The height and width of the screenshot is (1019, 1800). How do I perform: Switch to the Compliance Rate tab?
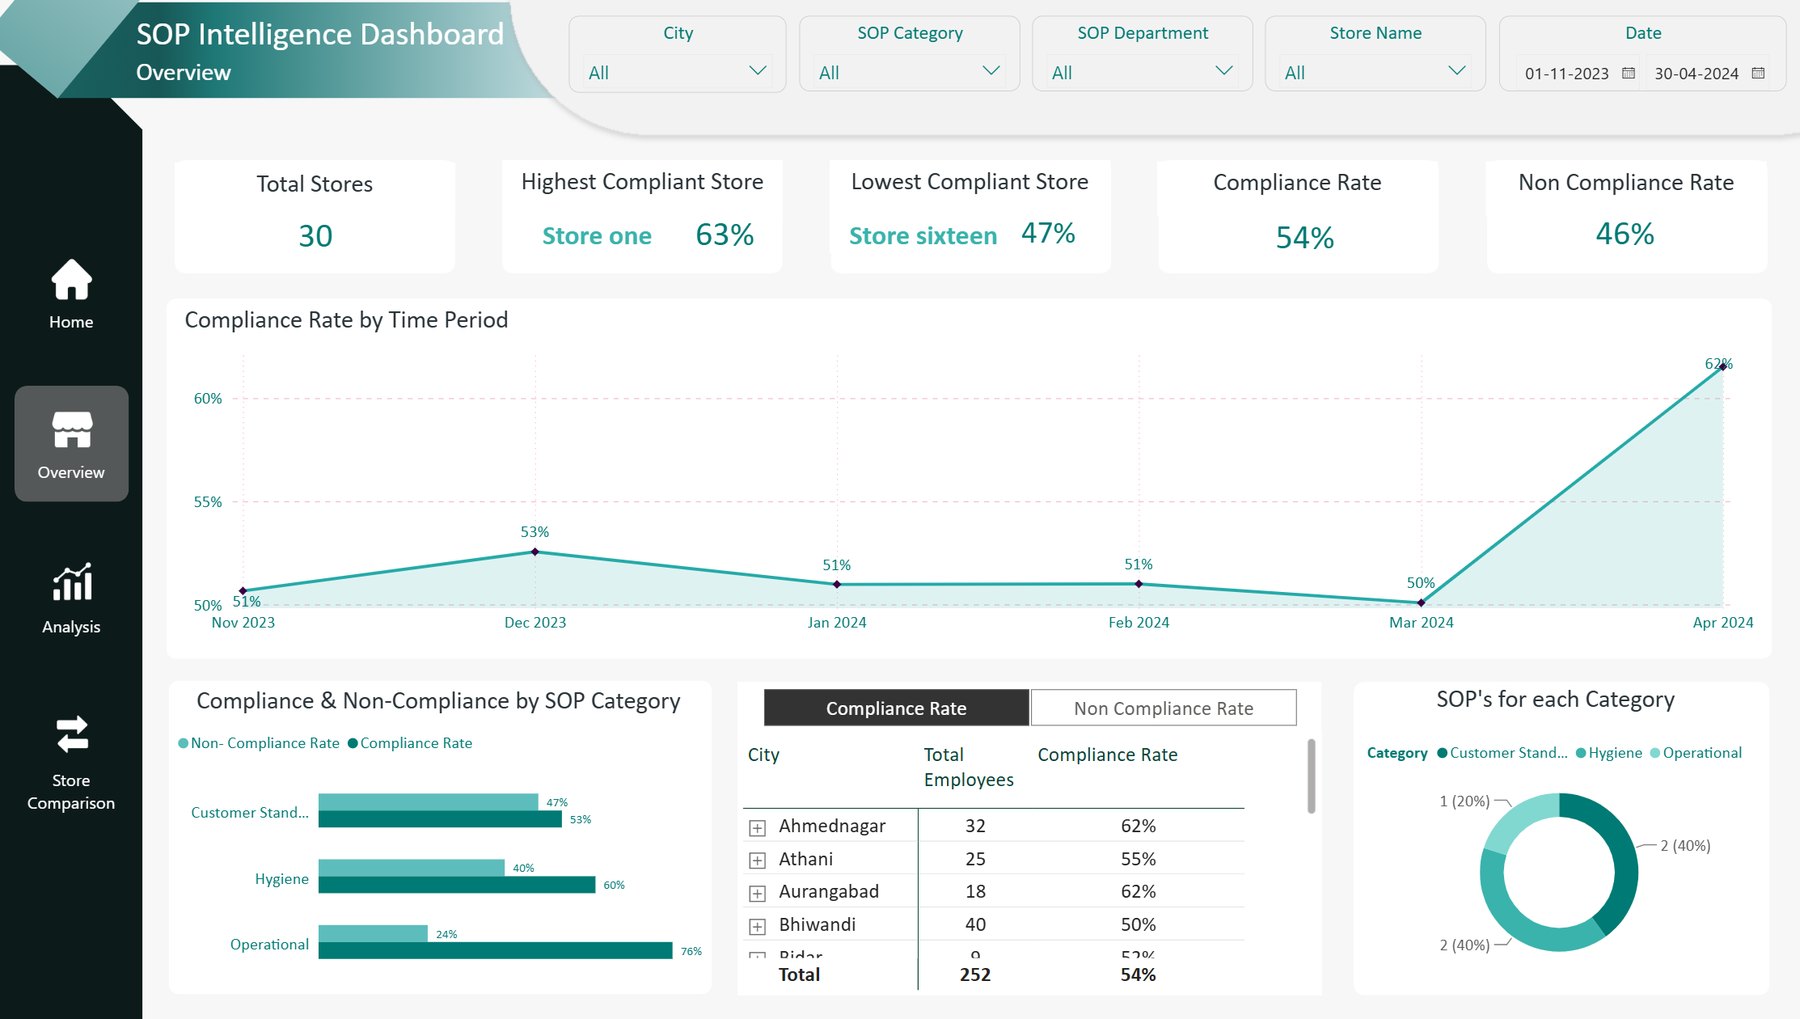[896, 708]
